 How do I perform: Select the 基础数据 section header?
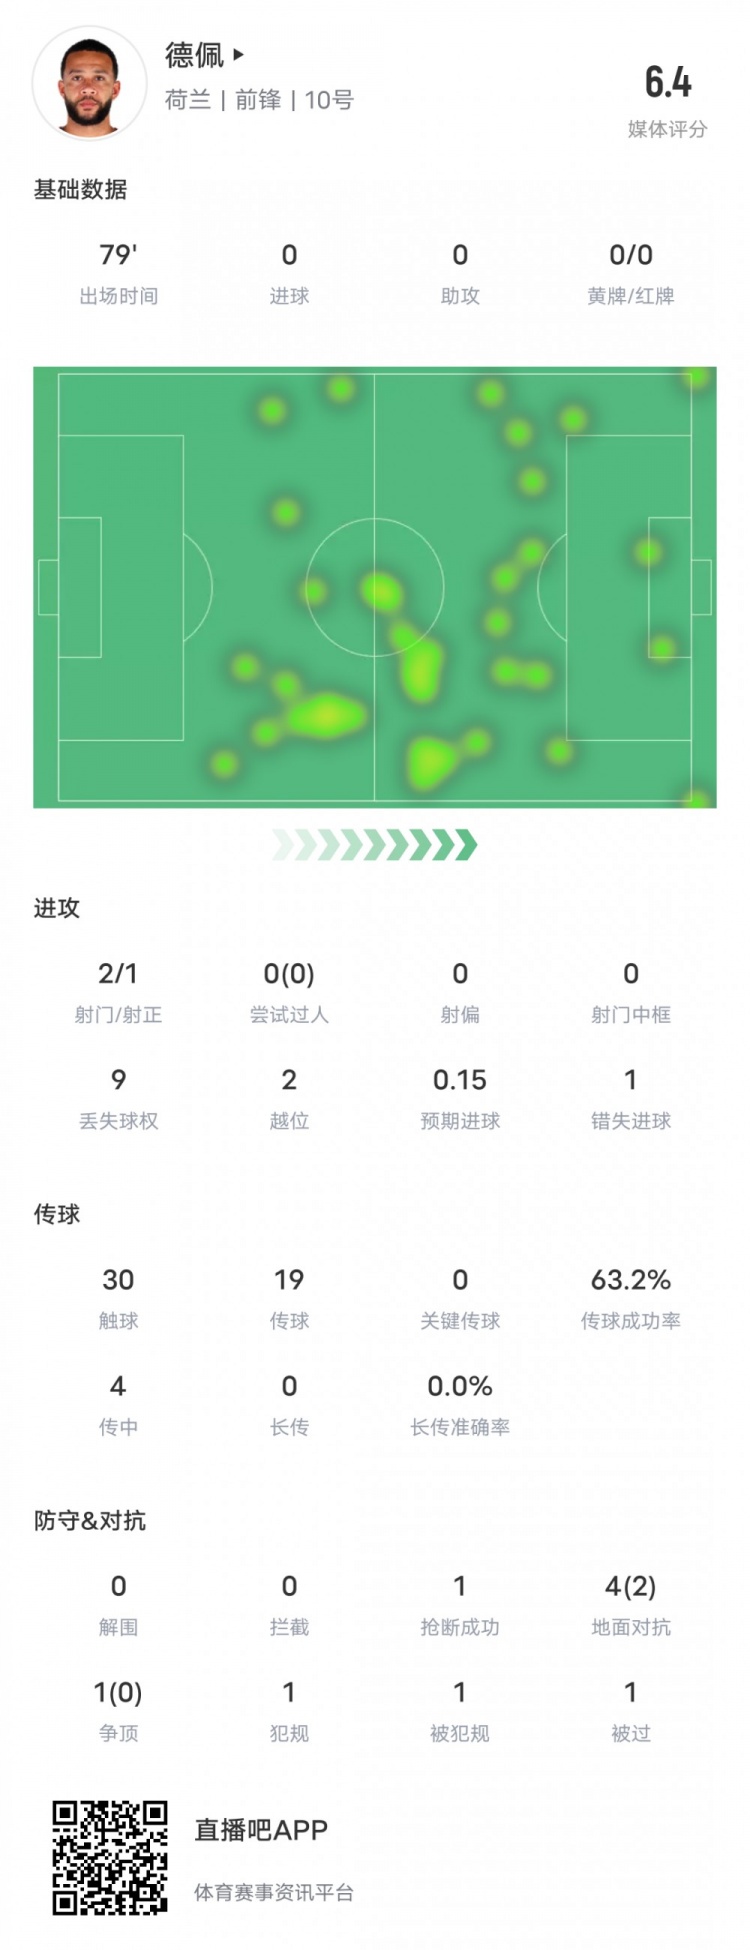click(80, 189)
